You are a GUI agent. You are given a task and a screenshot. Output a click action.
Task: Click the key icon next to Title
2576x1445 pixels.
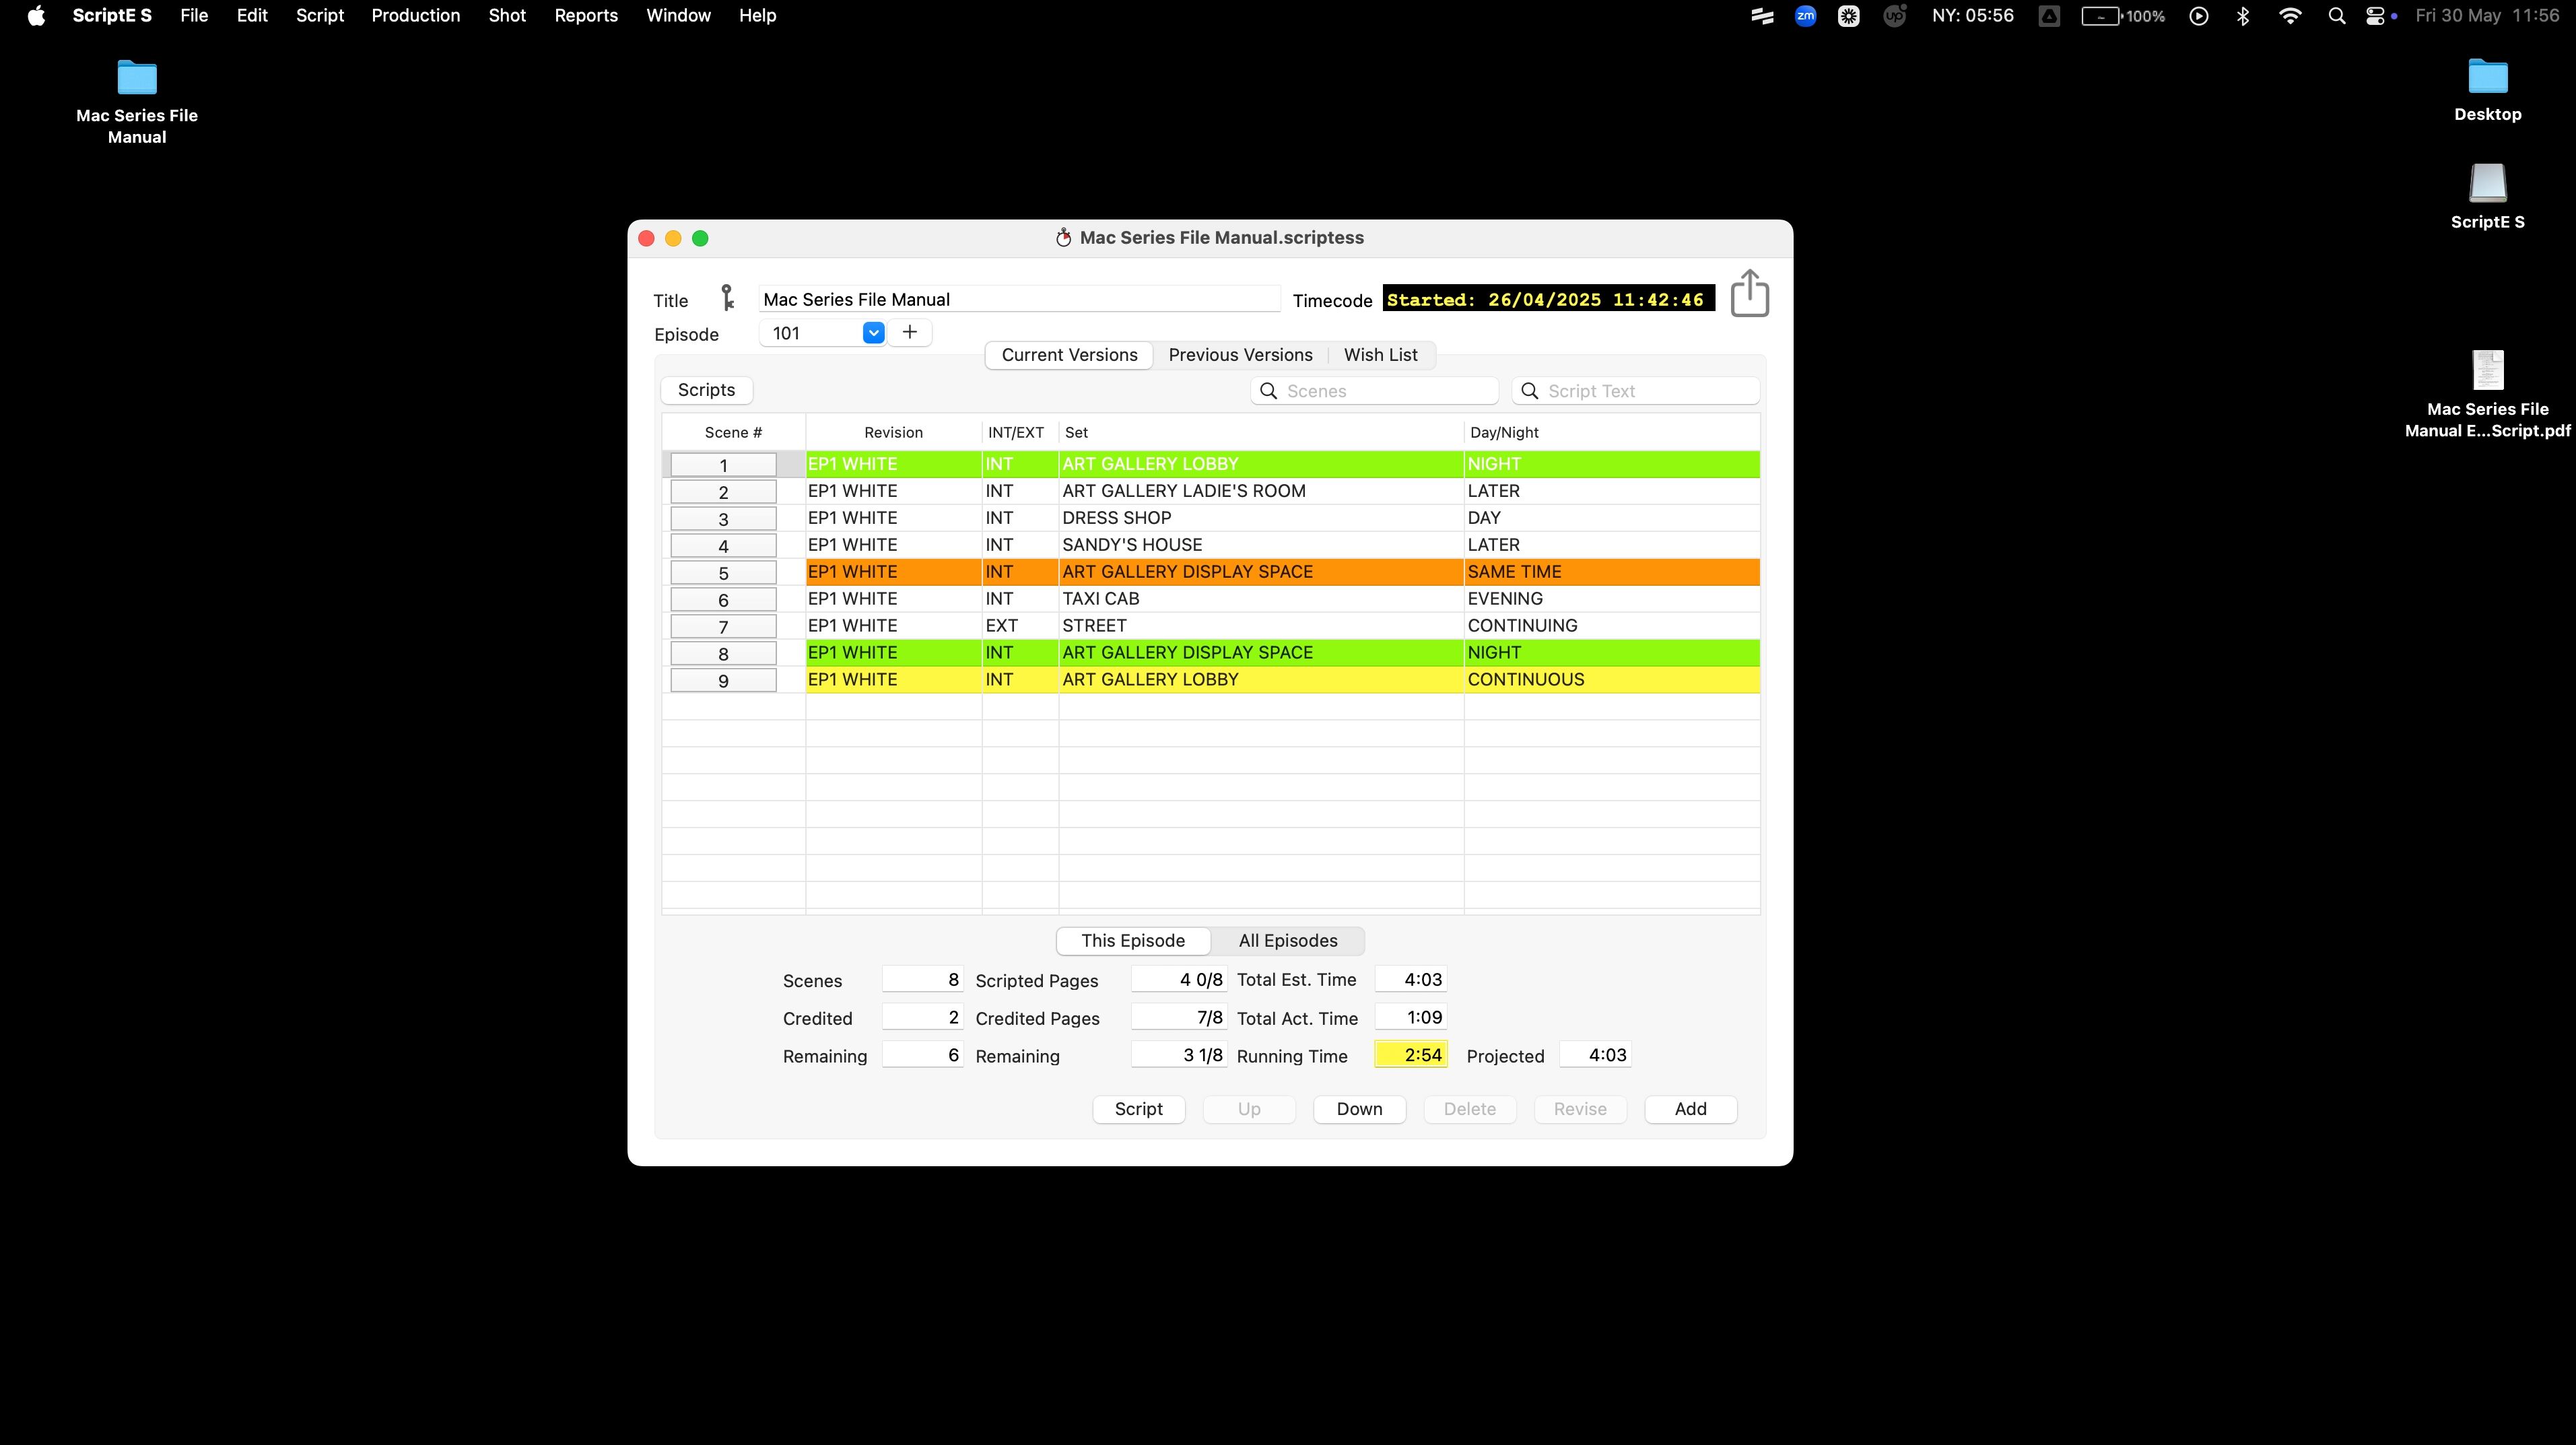coord(728,298)
